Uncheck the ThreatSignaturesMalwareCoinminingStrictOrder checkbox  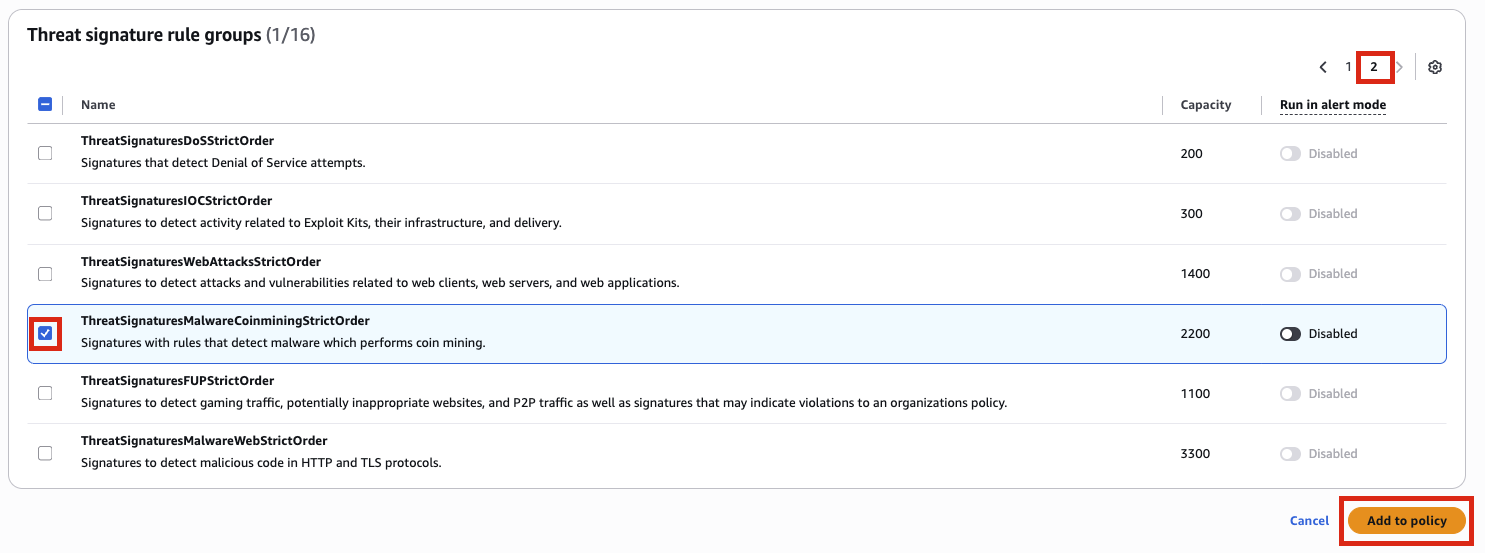point(45,333)
